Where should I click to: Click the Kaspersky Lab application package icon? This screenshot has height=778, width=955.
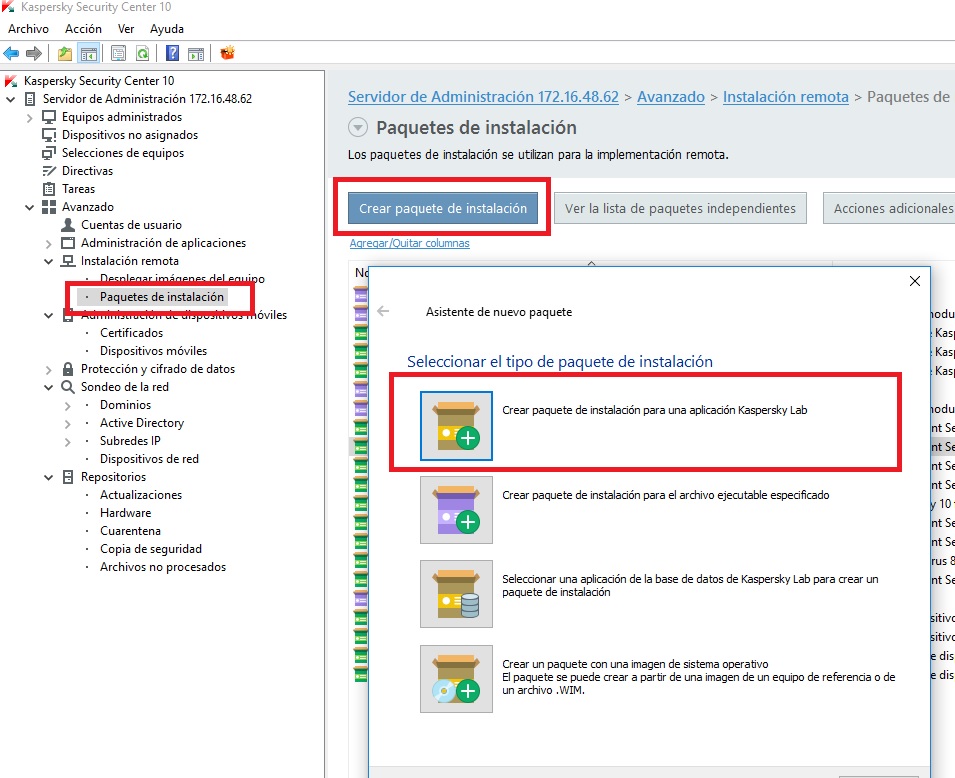456,425
